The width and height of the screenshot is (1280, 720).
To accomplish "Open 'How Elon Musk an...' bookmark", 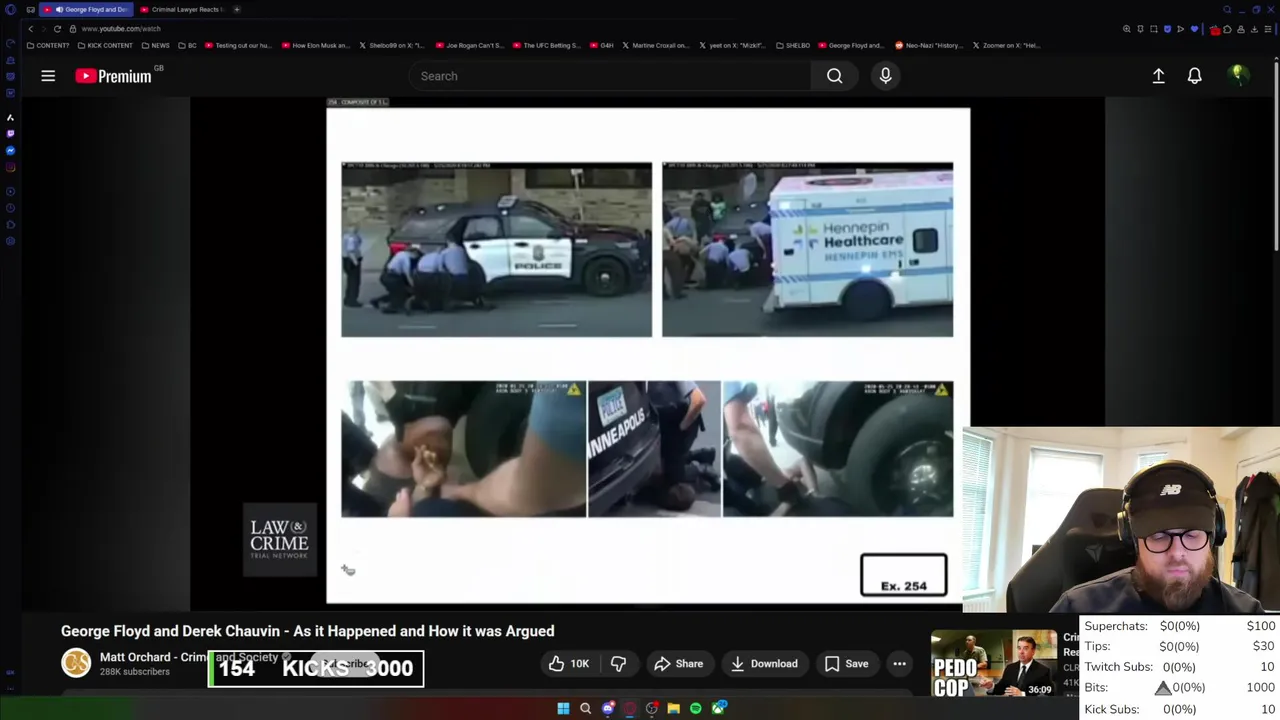I will (x=315, y=45).
